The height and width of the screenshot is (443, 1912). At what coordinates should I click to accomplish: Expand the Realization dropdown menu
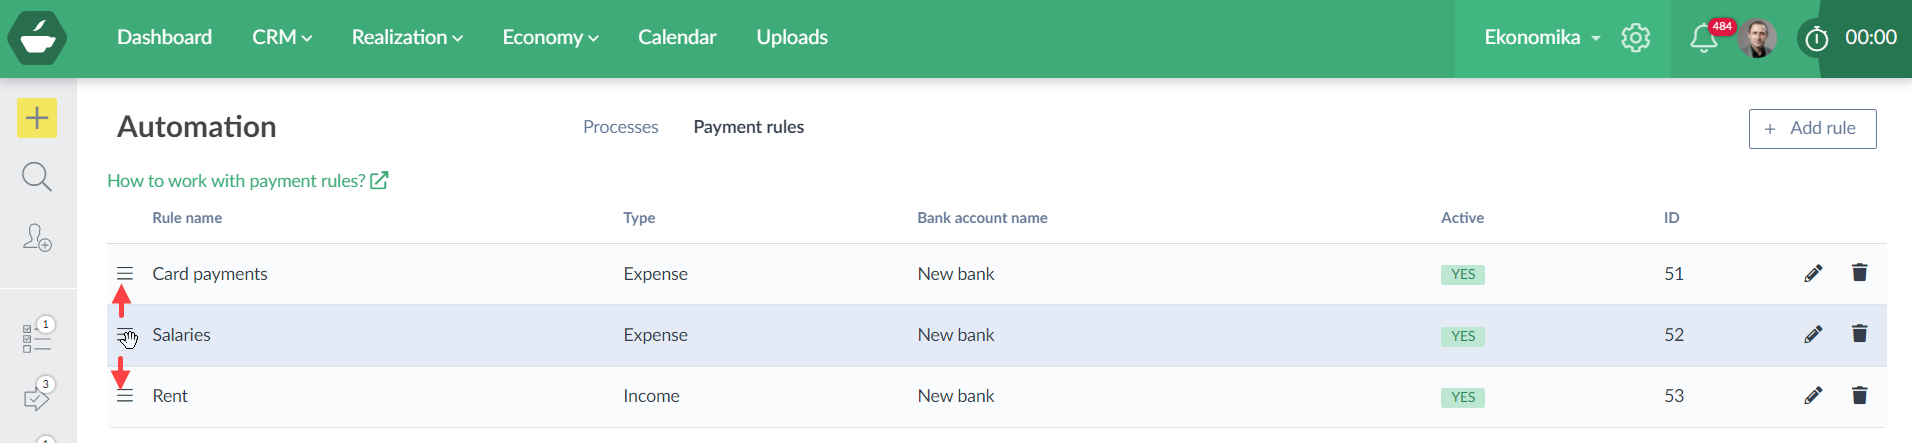point(407,38)
